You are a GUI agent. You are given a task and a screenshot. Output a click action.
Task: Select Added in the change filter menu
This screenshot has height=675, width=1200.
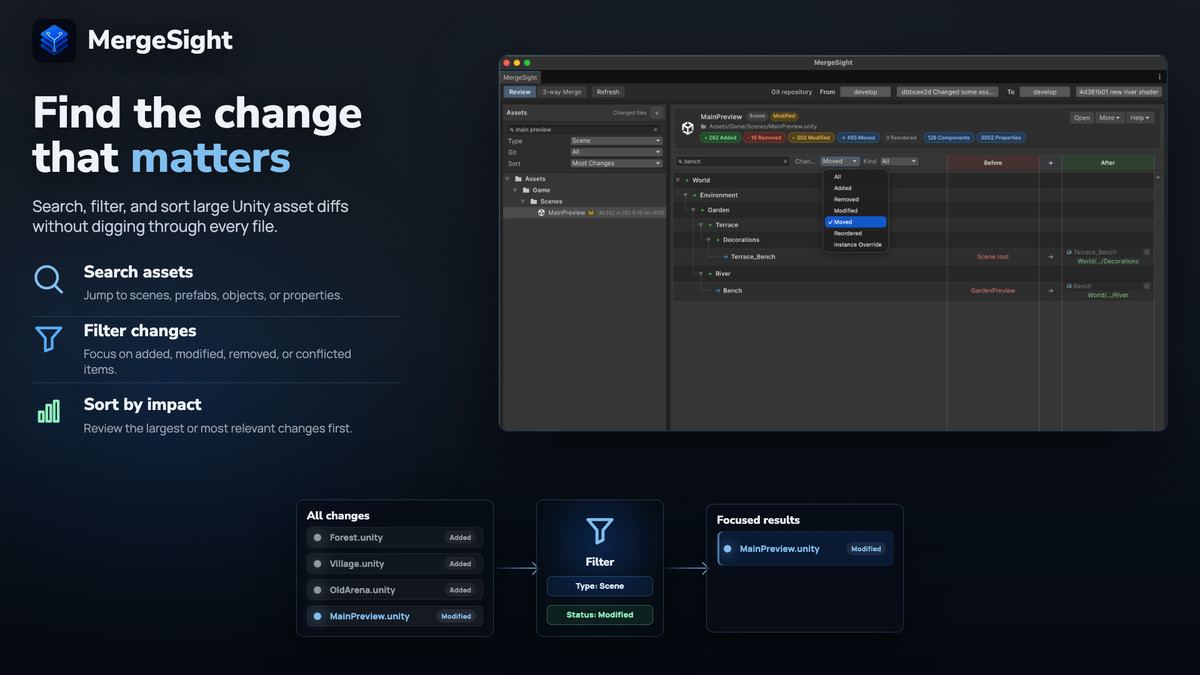pyautogui.click(x=856, y=188)
